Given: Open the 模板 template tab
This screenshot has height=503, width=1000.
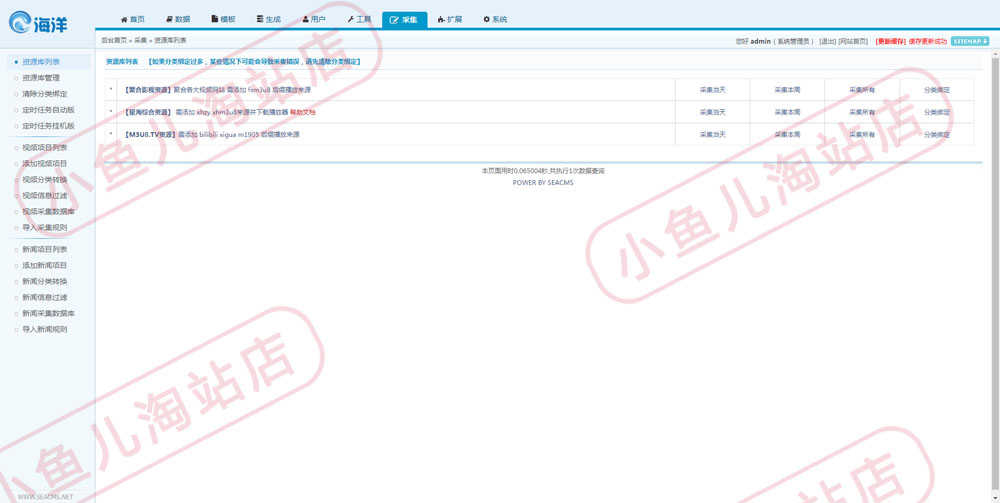Looking at the screenshot, I should pyautogui.click(x=223, y=19).
